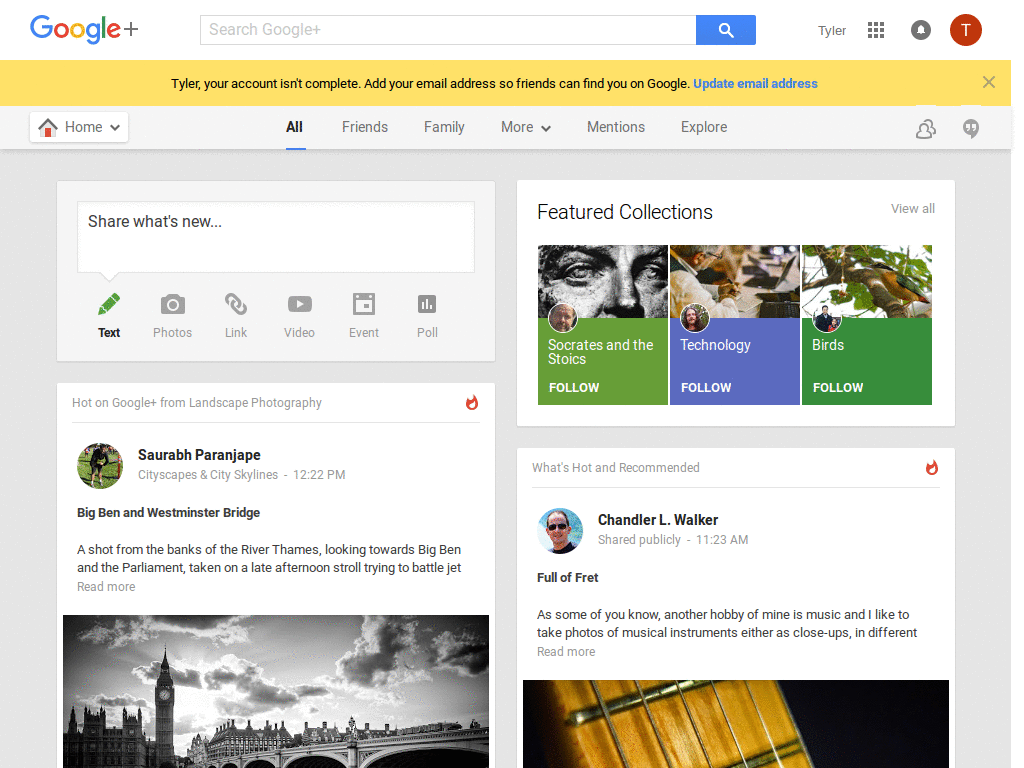Click the Full of Fret title
1024x768 pixels.
[x=568, y=578]
